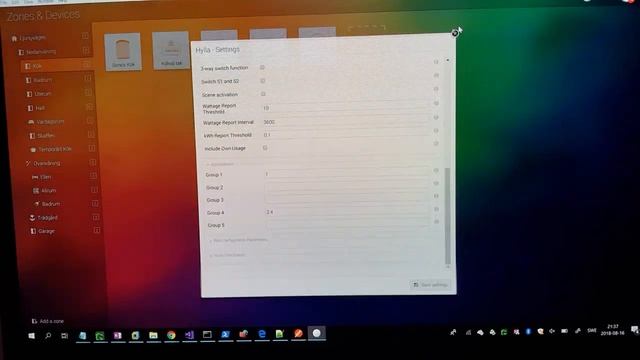Click the small square icon on Garage row
The image size is (640, 360).
(97, 230)
